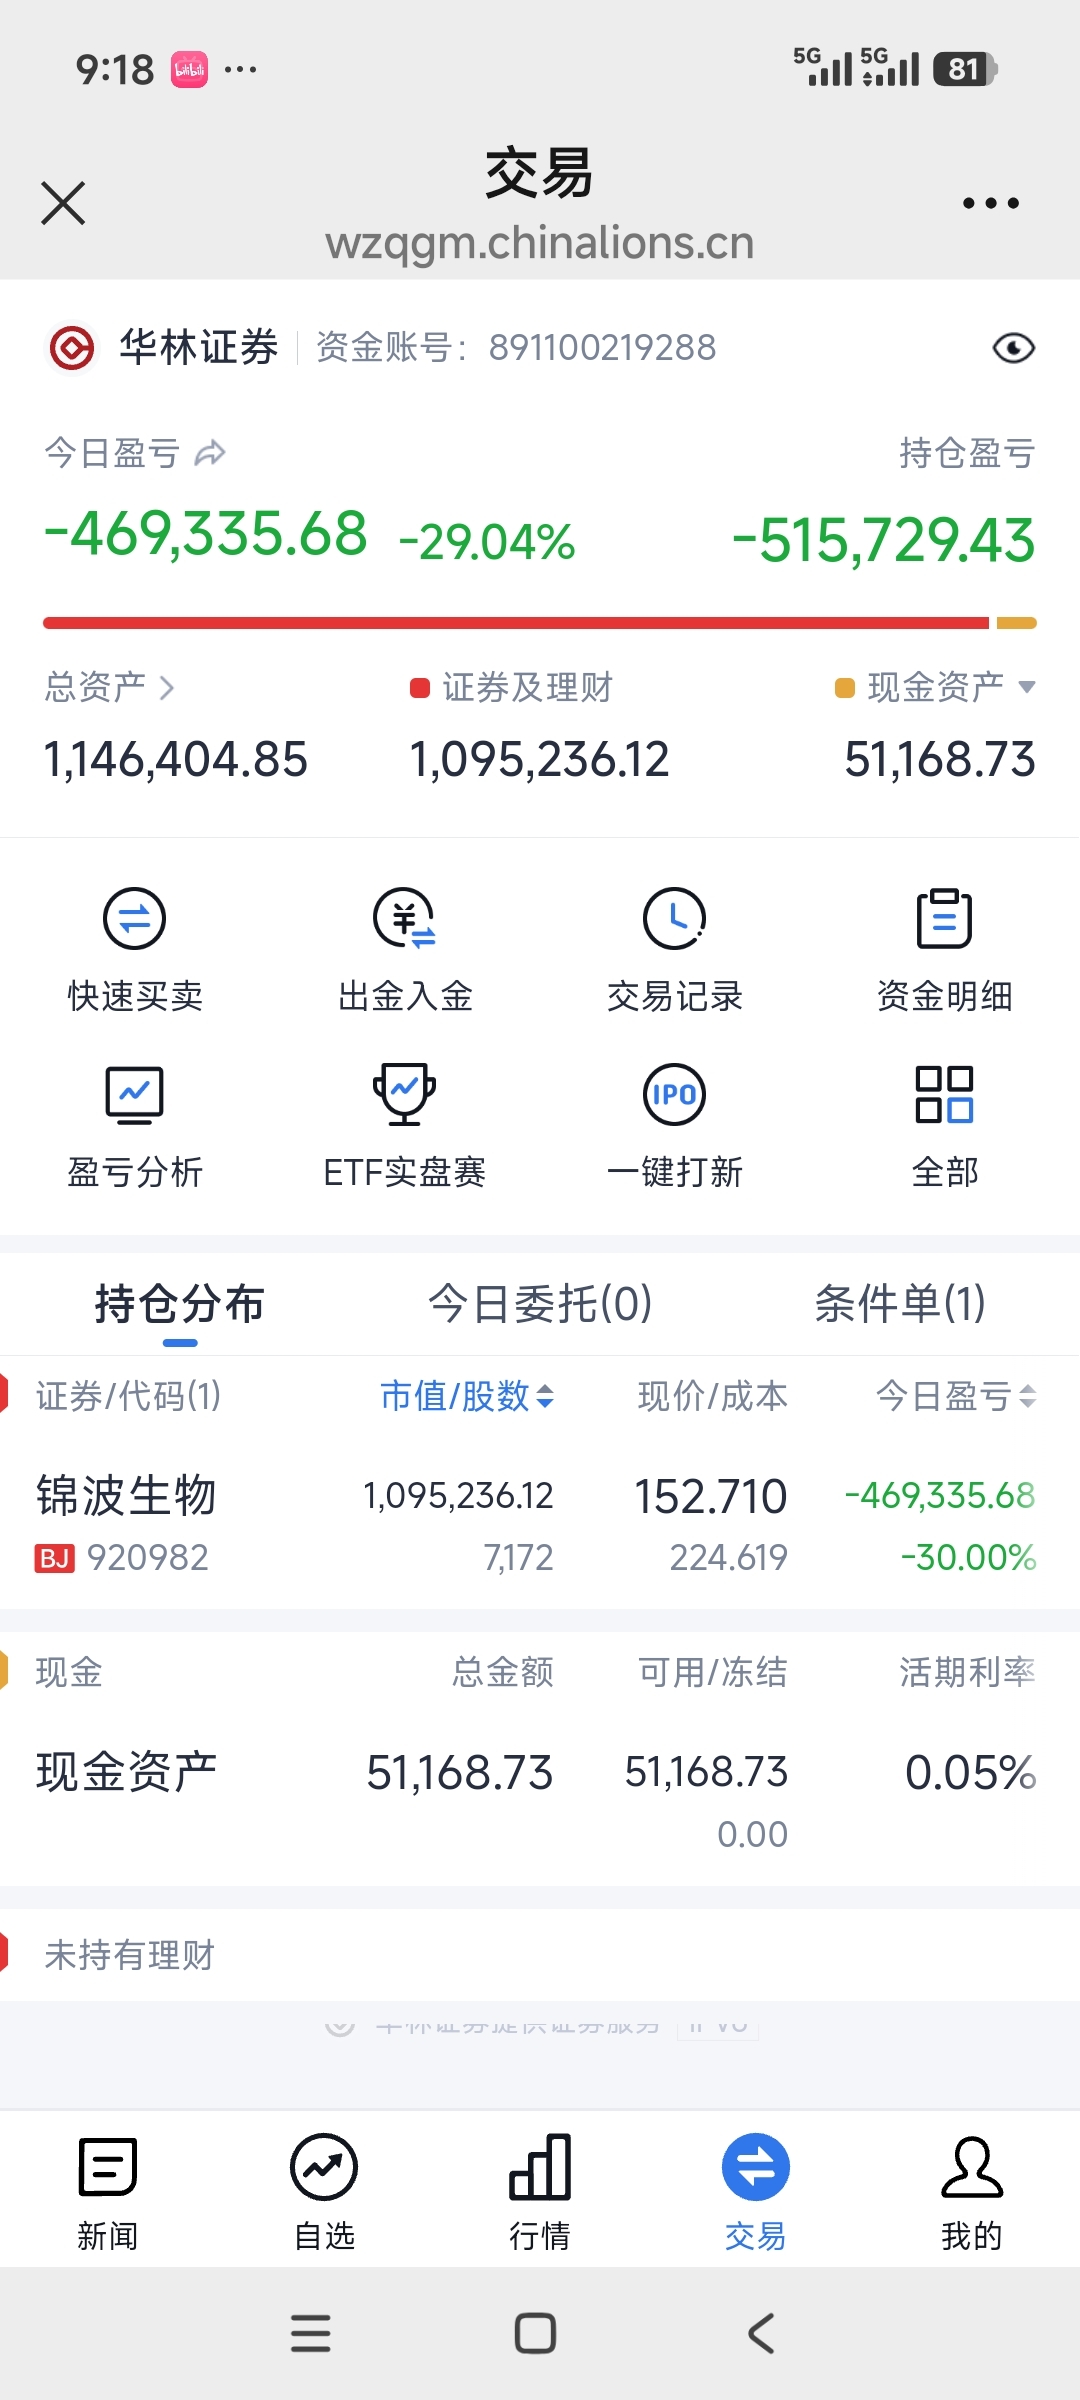Open Android recent apps button
The width and height of the screenshot is (1080, 2400).
pos(311,2333)
